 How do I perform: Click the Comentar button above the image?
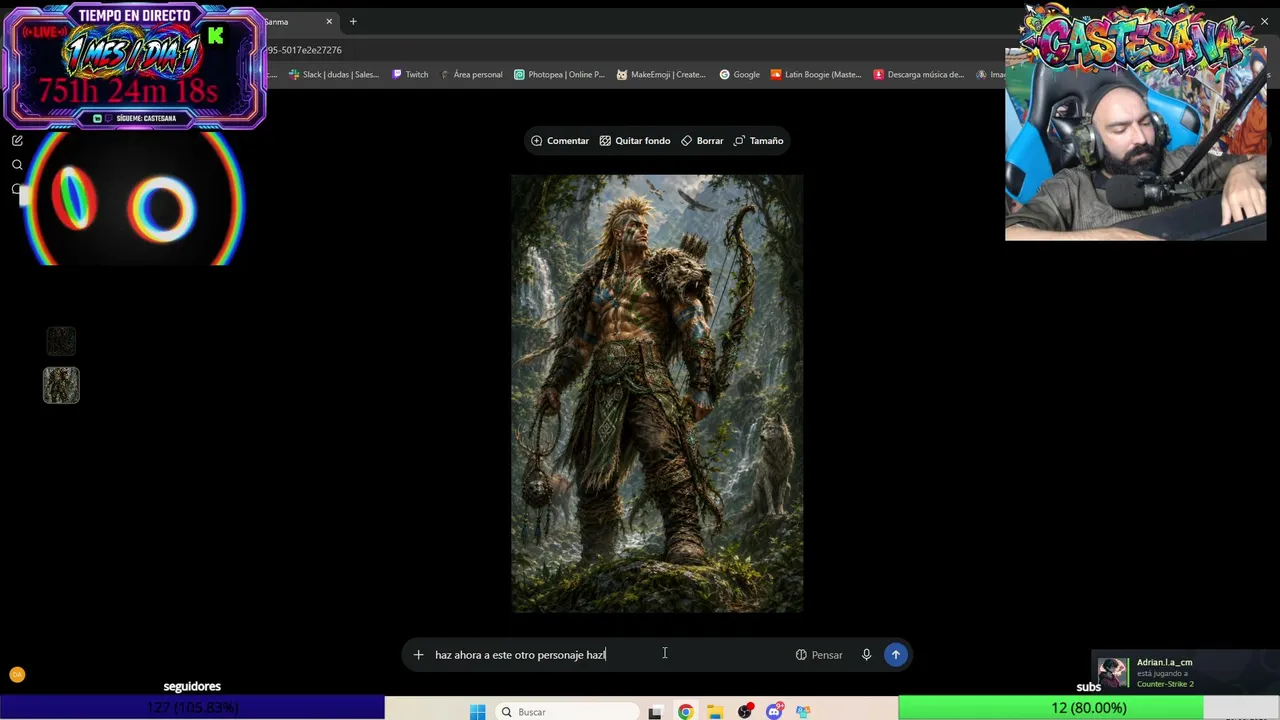coord(560,141)
